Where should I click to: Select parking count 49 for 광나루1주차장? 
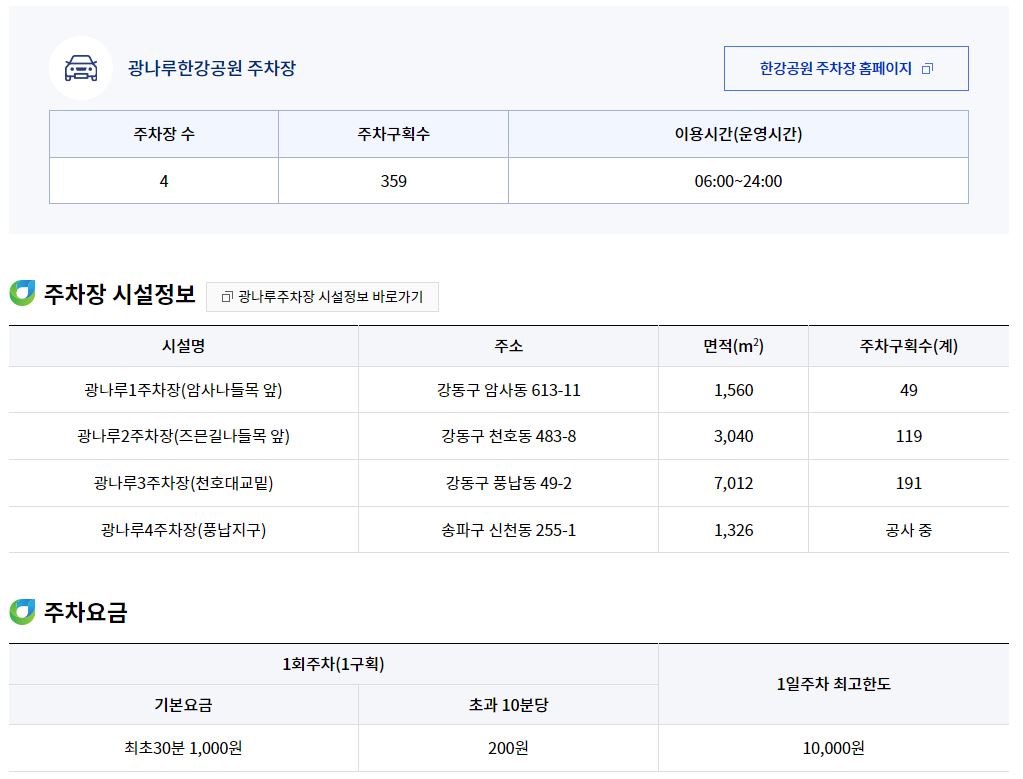909,390
